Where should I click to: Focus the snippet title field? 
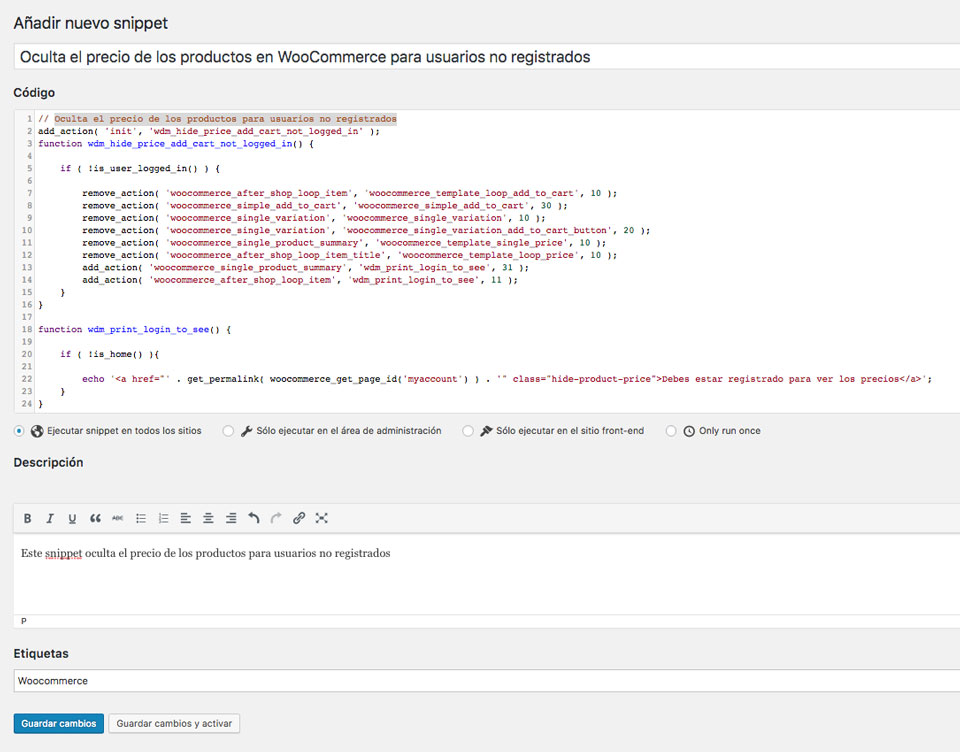point(487,57)
